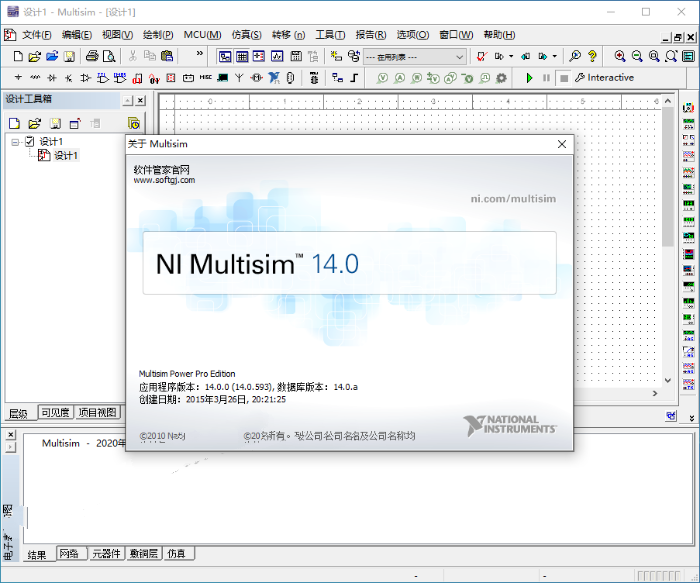Select the MISC components icon
Image resolution: width=700 pixels, height=583 pixels.
[x=206, y=78]
